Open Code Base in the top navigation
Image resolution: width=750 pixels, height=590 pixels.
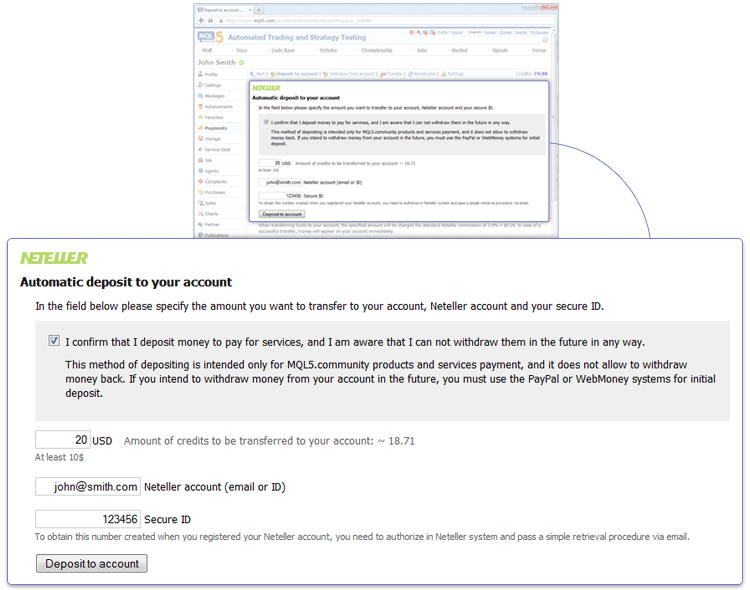coord(285,50)
